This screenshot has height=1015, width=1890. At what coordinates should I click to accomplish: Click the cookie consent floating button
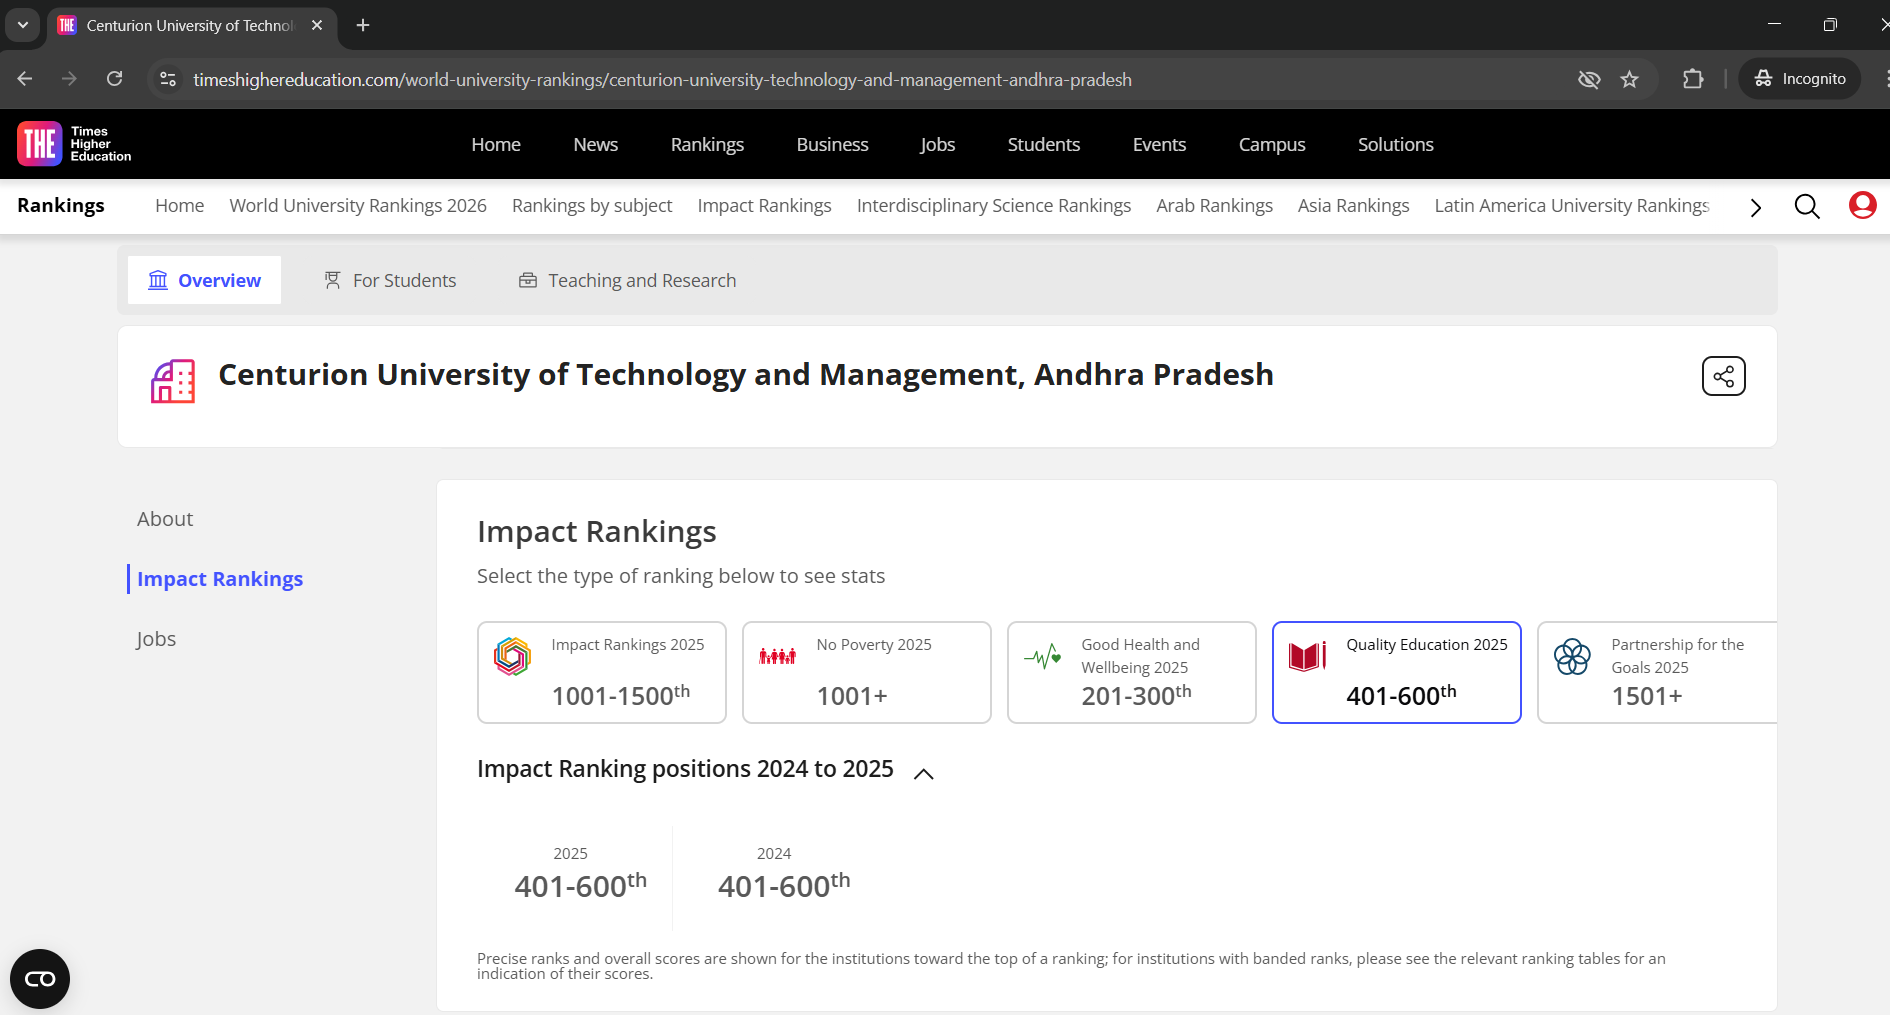[40, 978]
